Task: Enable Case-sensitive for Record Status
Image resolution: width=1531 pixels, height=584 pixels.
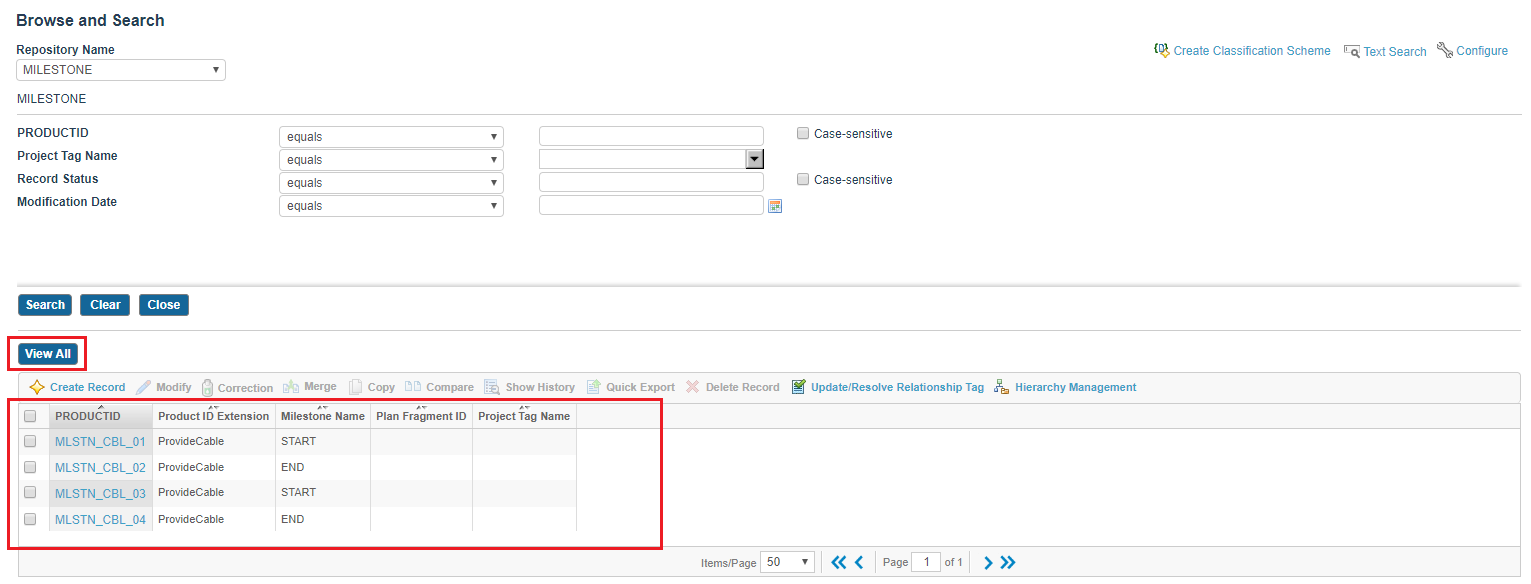Action: pyautogui.click(x=803, y=179)
